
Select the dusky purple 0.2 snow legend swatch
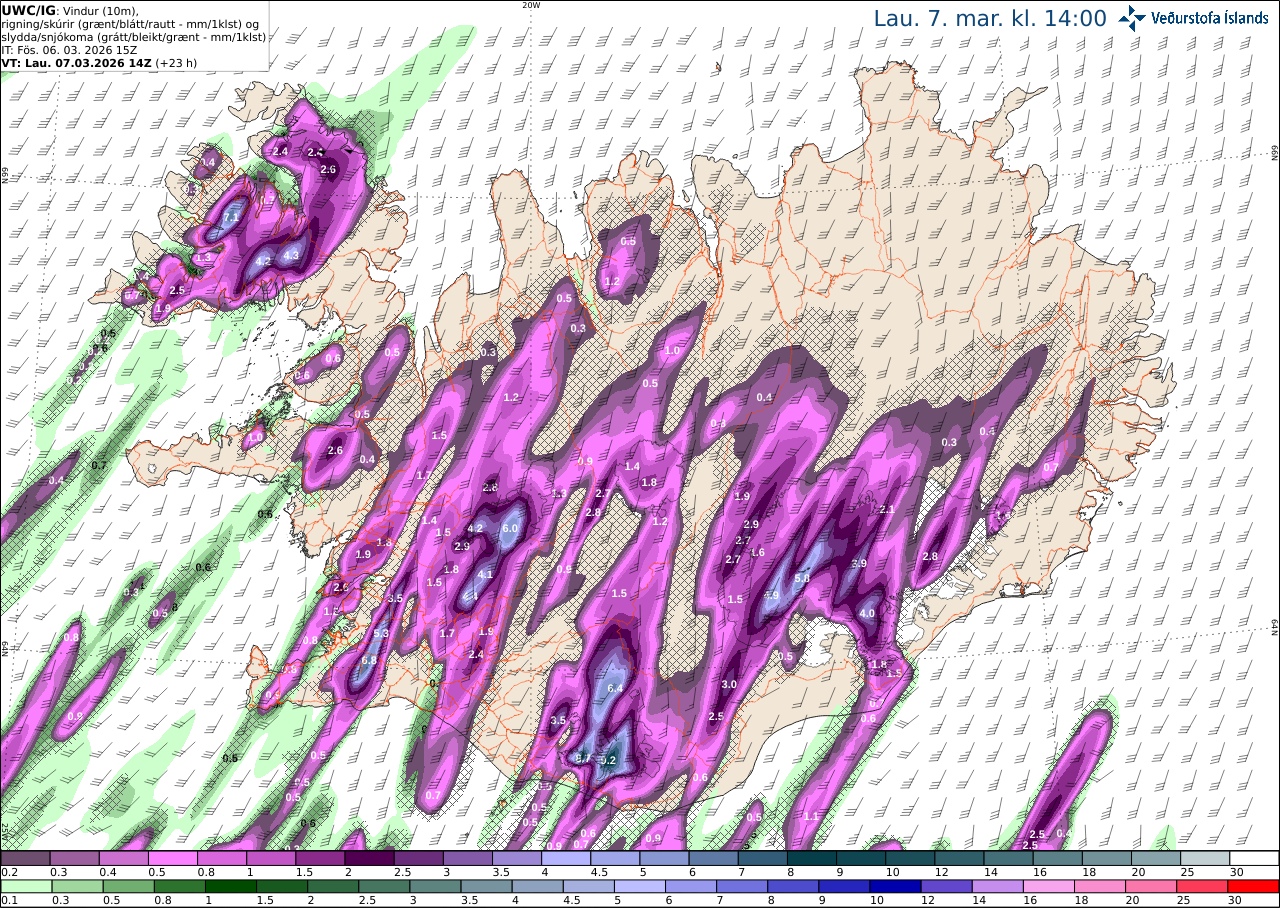[x=25, y=858]
